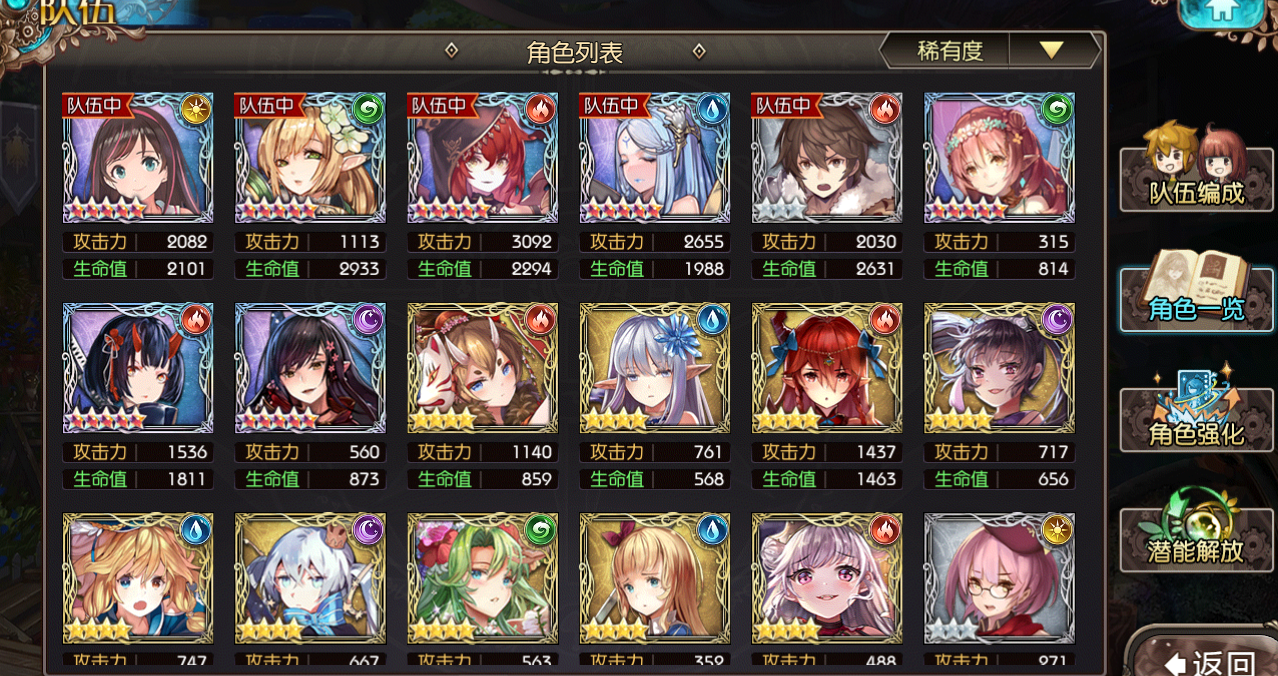Click wind element icon on 315 attack character
Viewport: 1278px width, 676px height.
pos(1056,109)
